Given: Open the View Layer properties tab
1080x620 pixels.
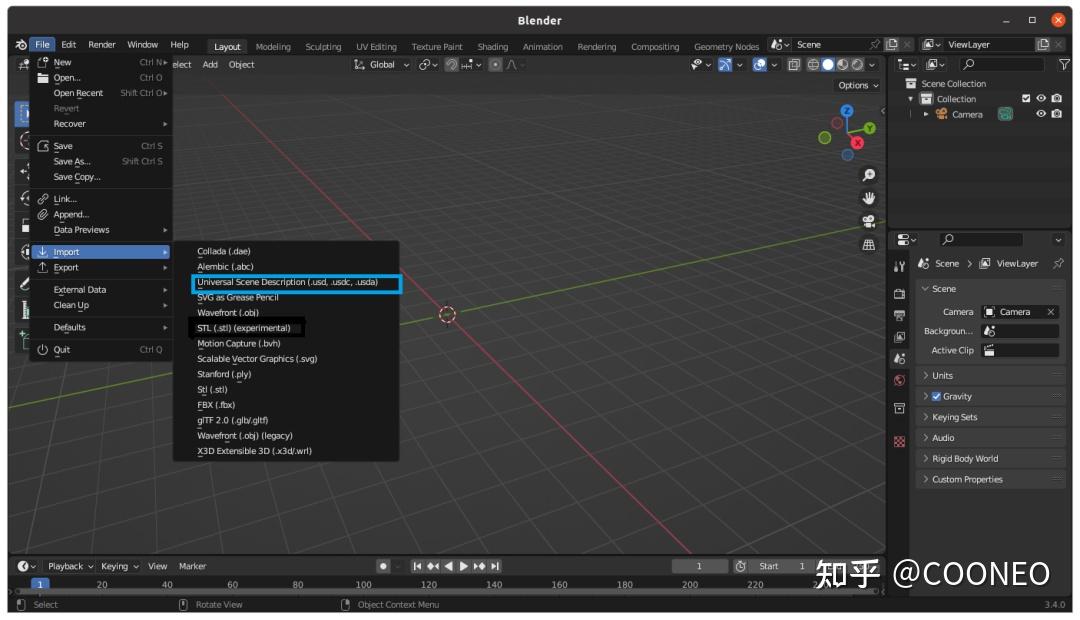Looking at the screenshot, I should (900, 337).
